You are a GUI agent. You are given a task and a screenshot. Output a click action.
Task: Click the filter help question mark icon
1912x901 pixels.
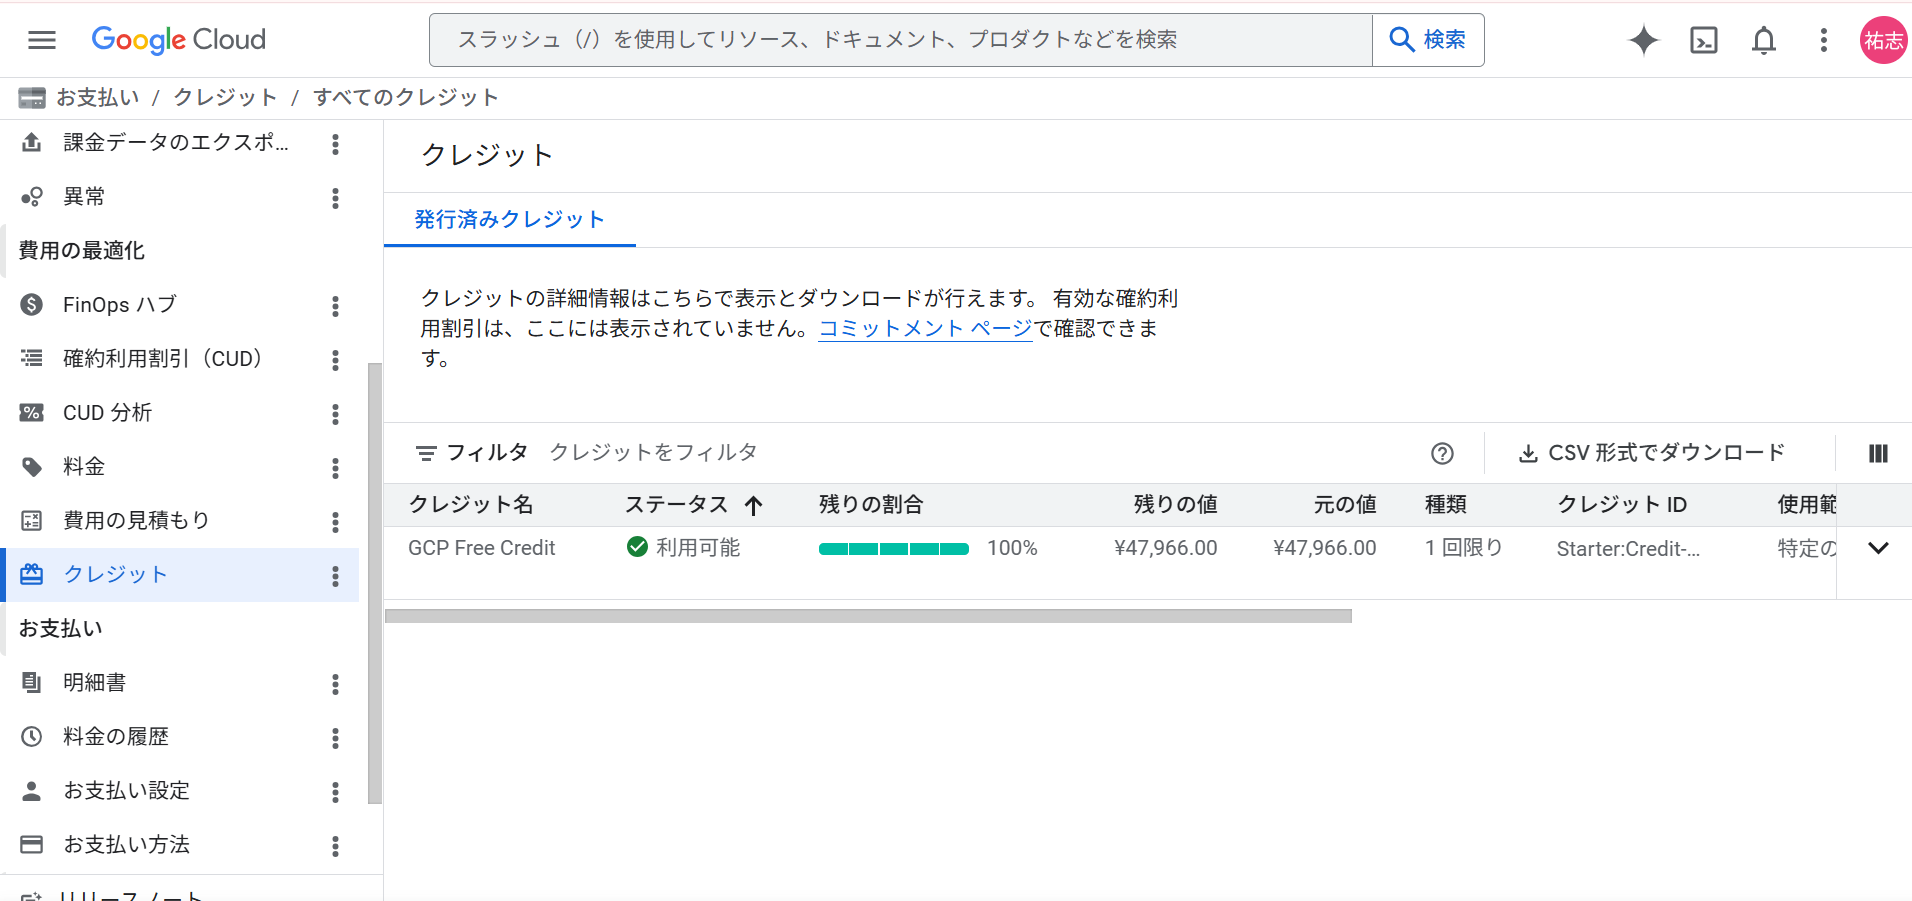point(1441,454)
